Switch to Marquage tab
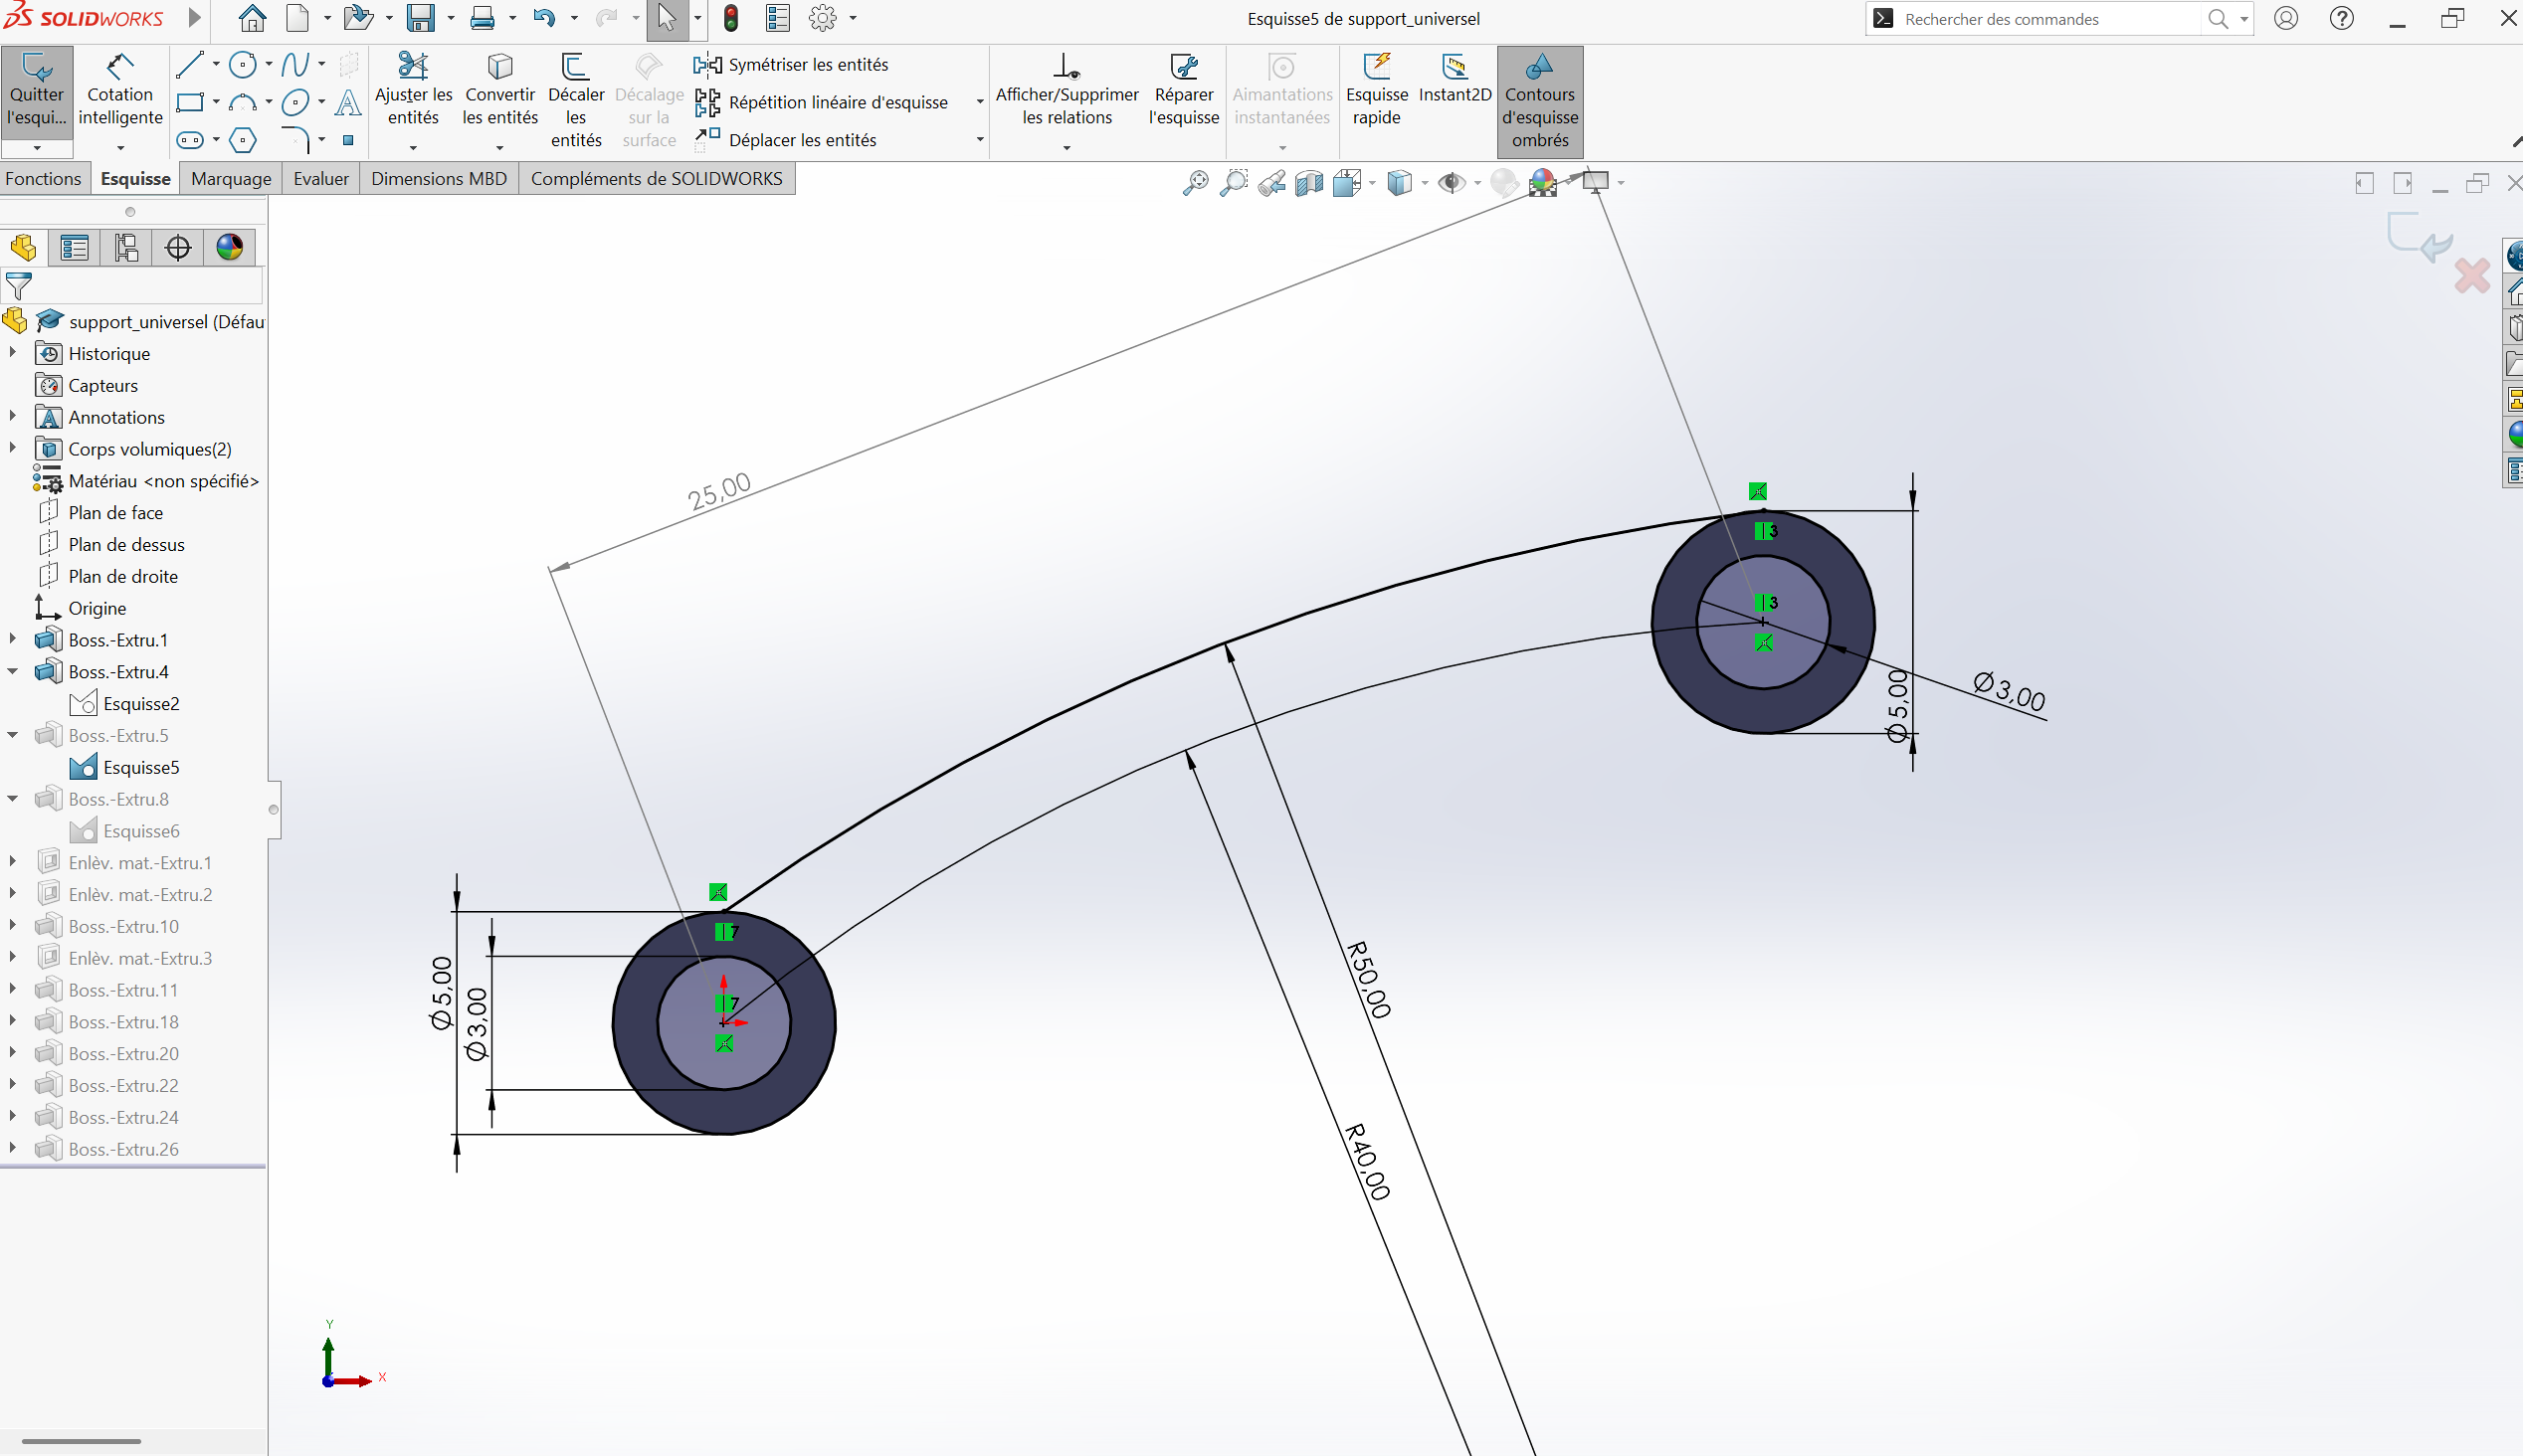 pos(231,178)
